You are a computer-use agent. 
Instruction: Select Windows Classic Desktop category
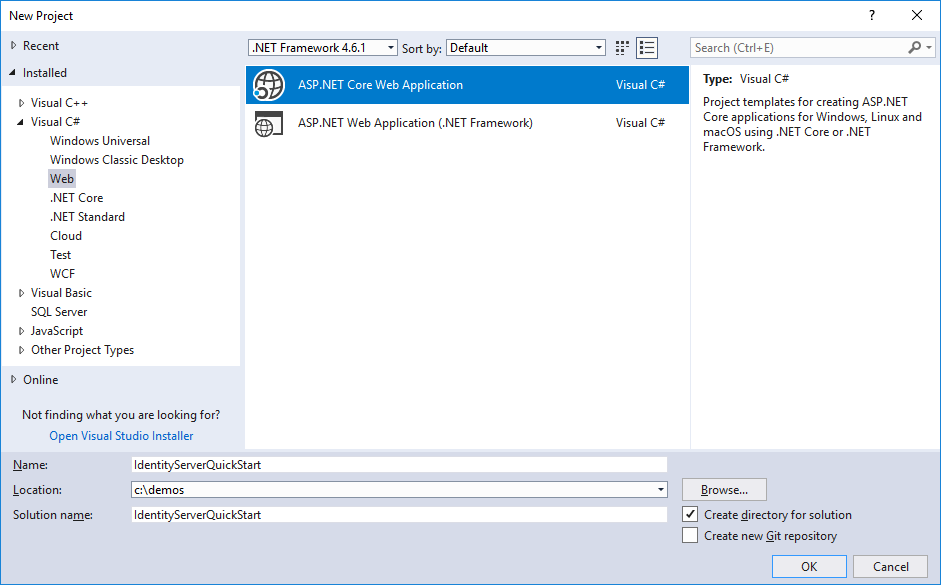pyautogui.click(x=116, y=160)
